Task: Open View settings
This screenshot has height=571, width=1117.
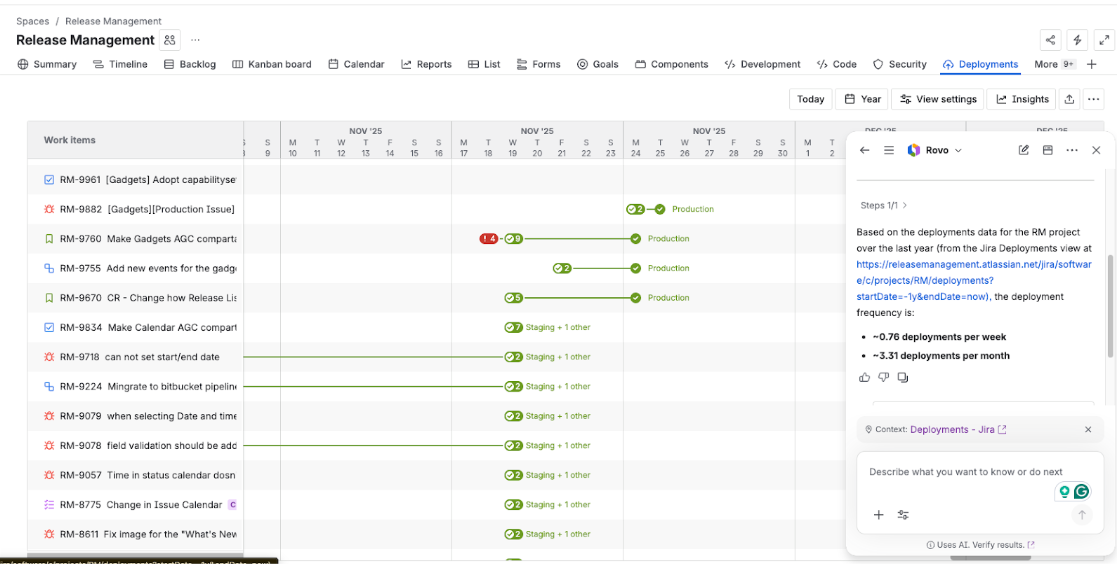Action: (938, 99)
